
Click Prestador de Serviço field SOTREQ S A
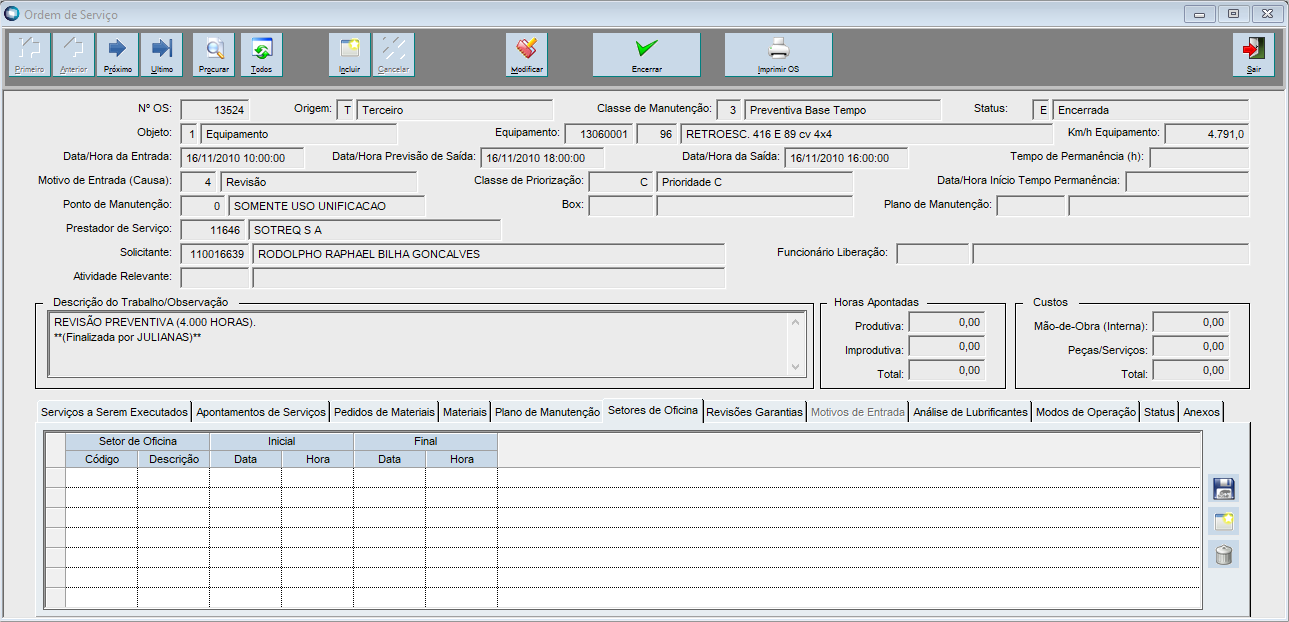[375, 230]
